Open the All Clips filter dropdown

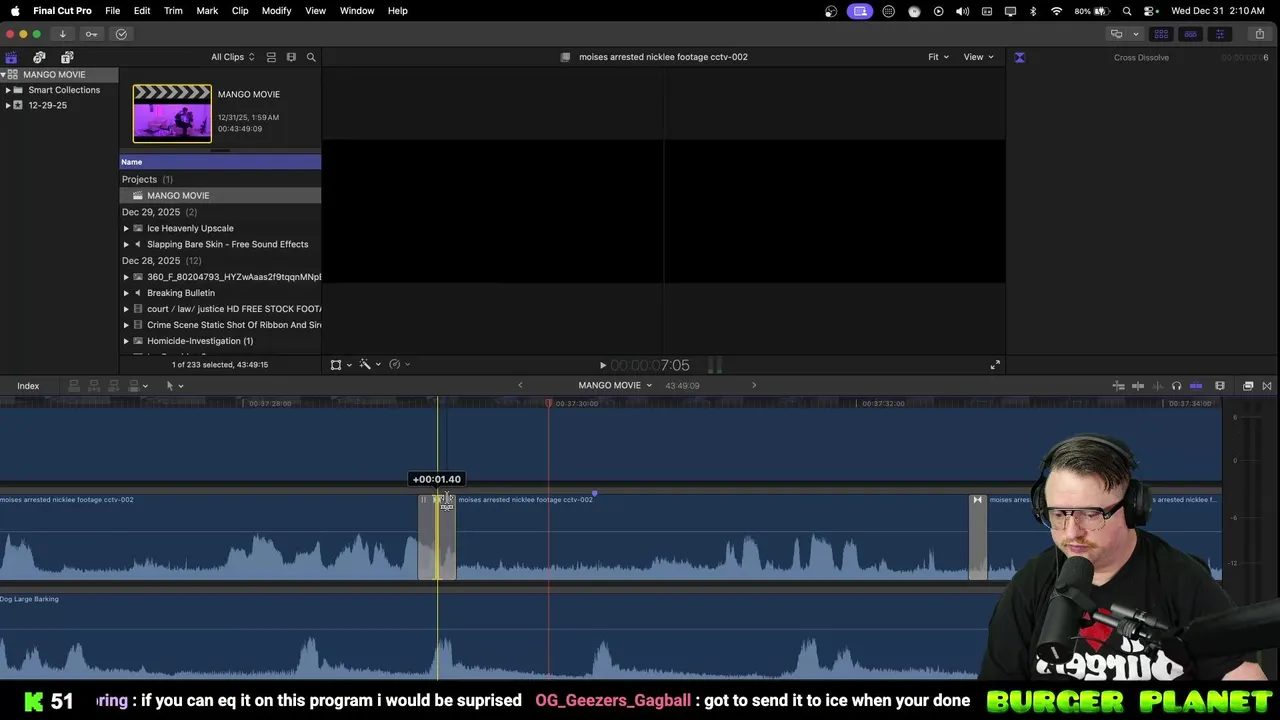(x=232, y=57)
